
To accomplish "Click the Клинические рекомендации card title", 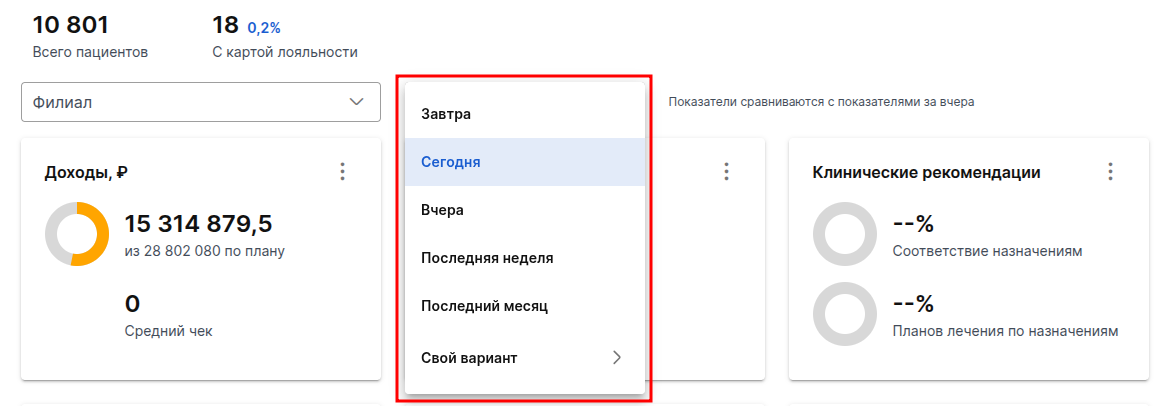I will [926, 173].
